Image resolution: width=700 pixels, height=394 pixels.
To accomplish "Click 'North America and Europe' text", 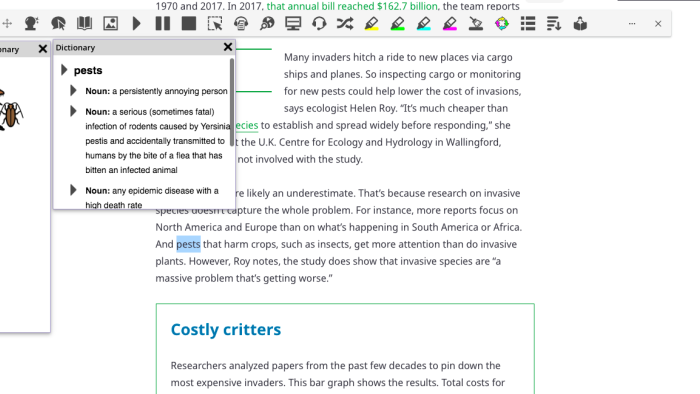I will (216, 227).
